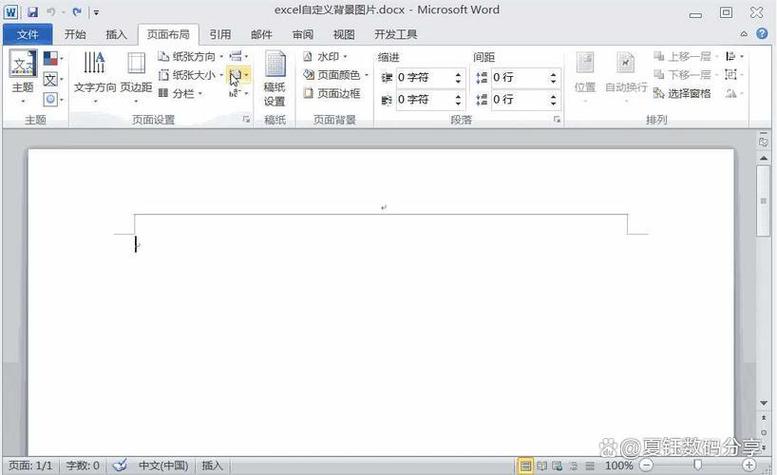Click 页面边框 page borders button
This screenshot has width=777, height=475.
[x=332, y=93]
